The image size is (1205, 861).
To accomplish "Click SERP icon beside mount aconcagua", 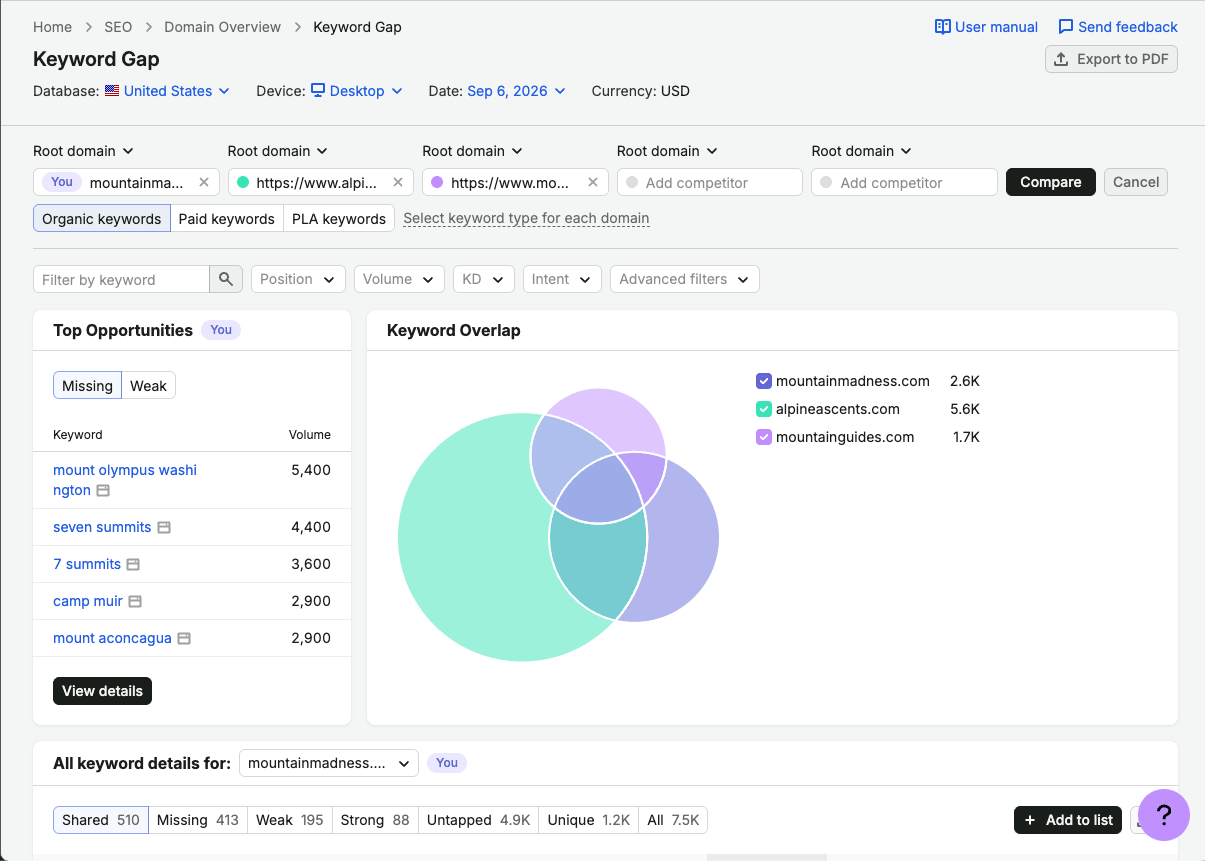I will pos(184,638).
